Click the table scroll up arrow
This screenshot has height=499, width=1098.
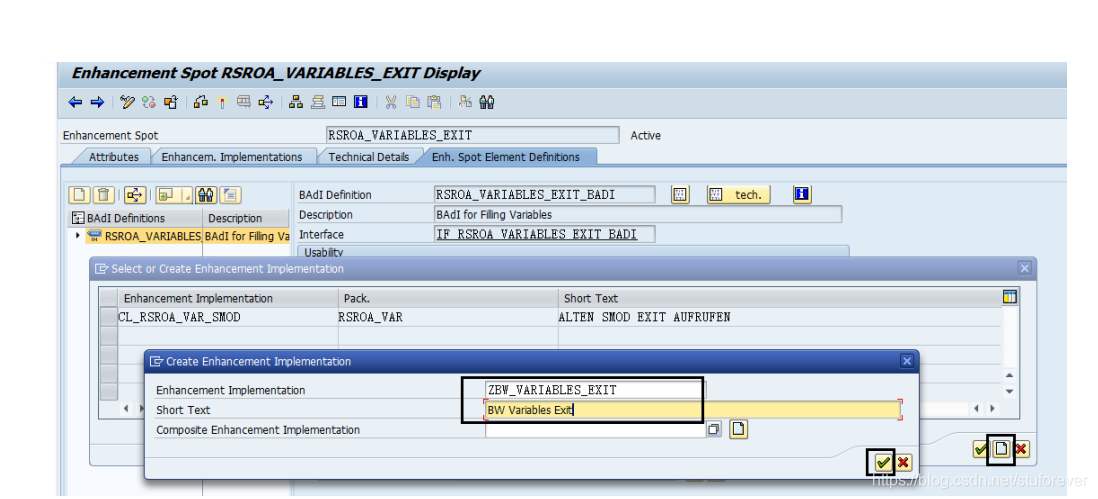click(x=1009, y=377)
